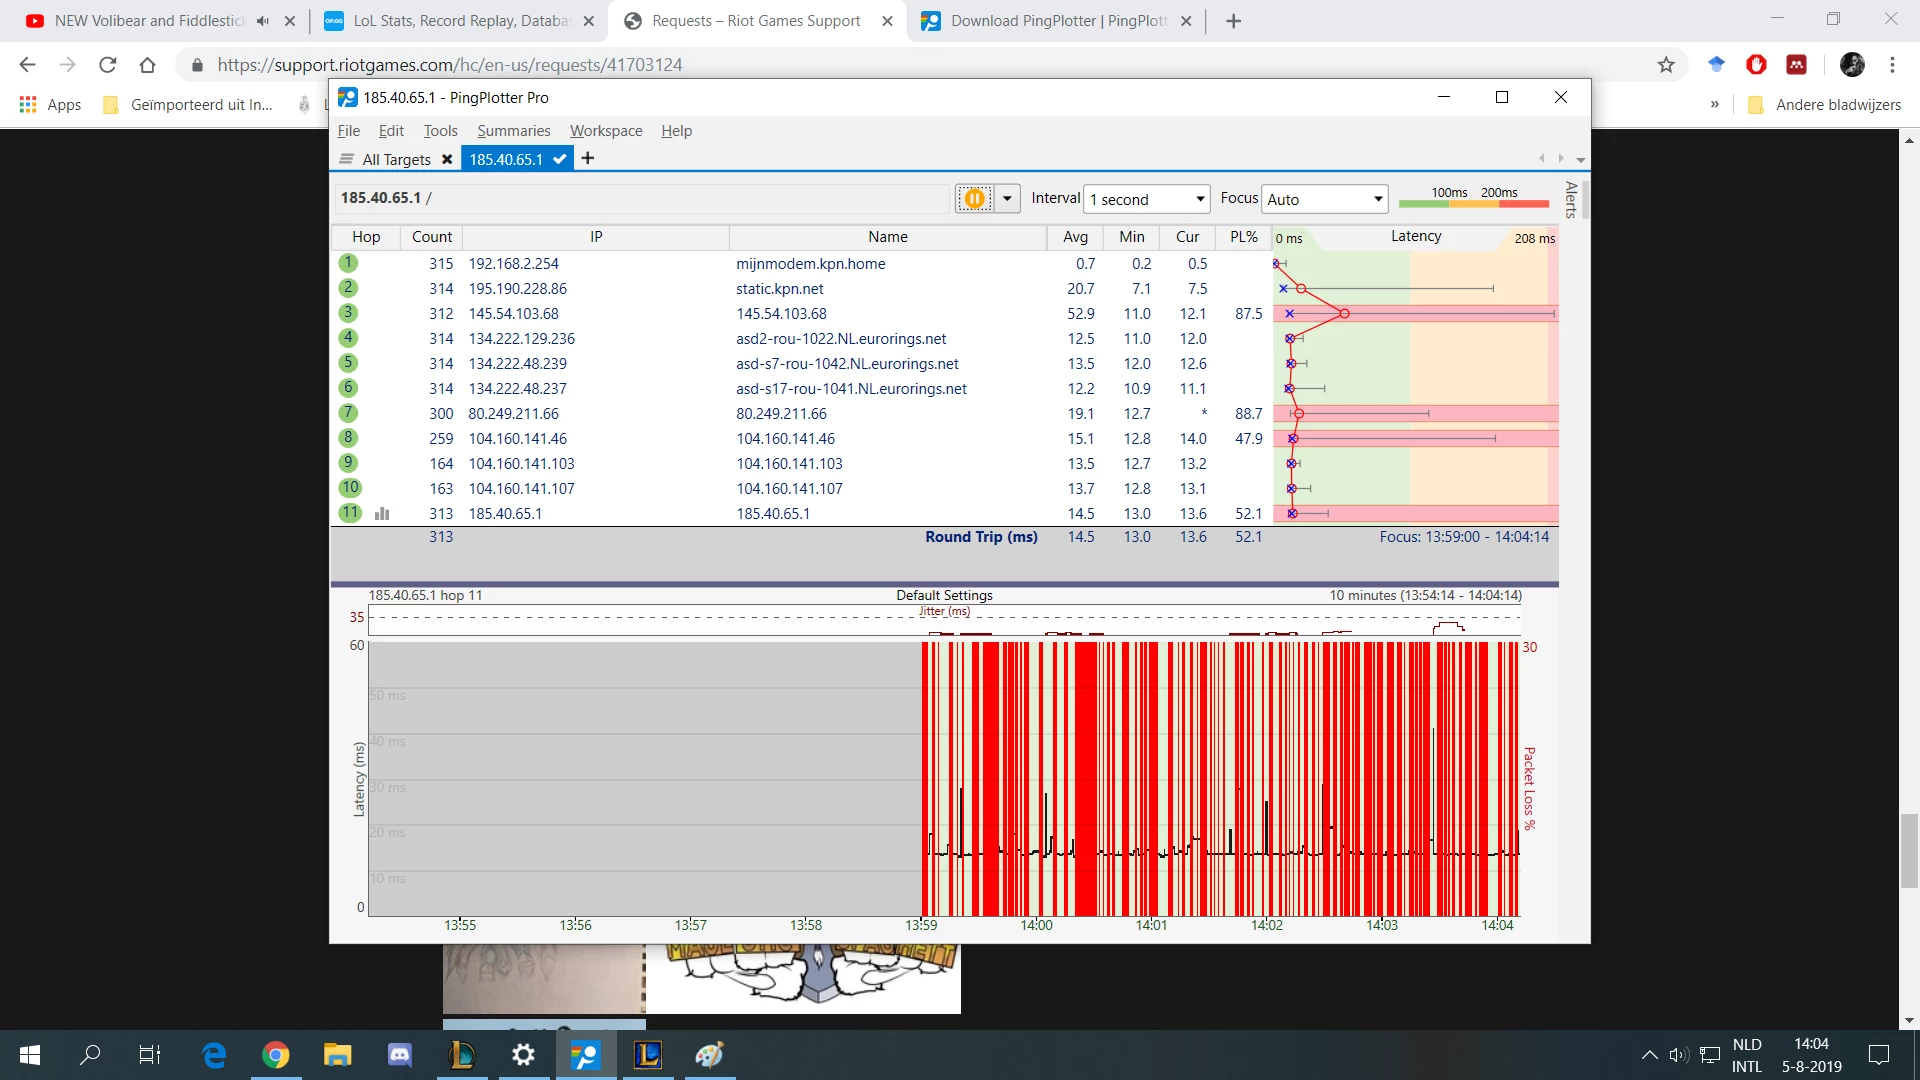
Task: Add a new target tab with the plus icon
Action: pyautogui.click(x=588, y=159)
